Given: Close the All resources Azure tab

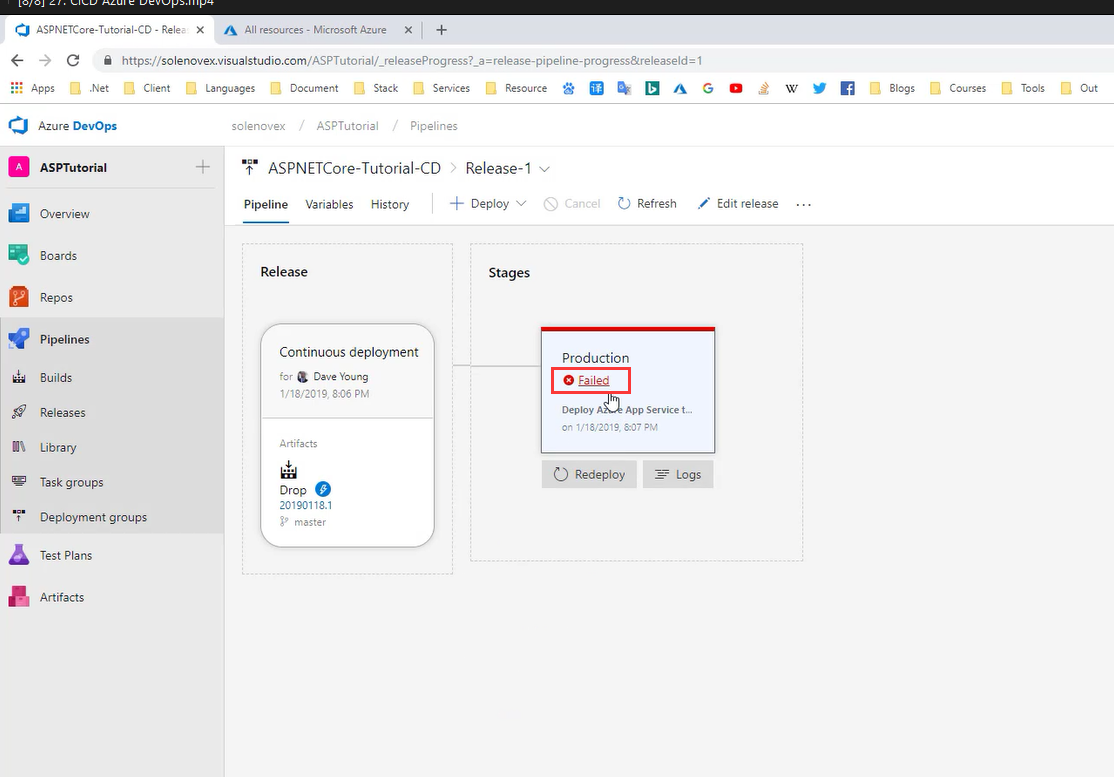Looking at the screenshot, I should (x=408, y=30).
